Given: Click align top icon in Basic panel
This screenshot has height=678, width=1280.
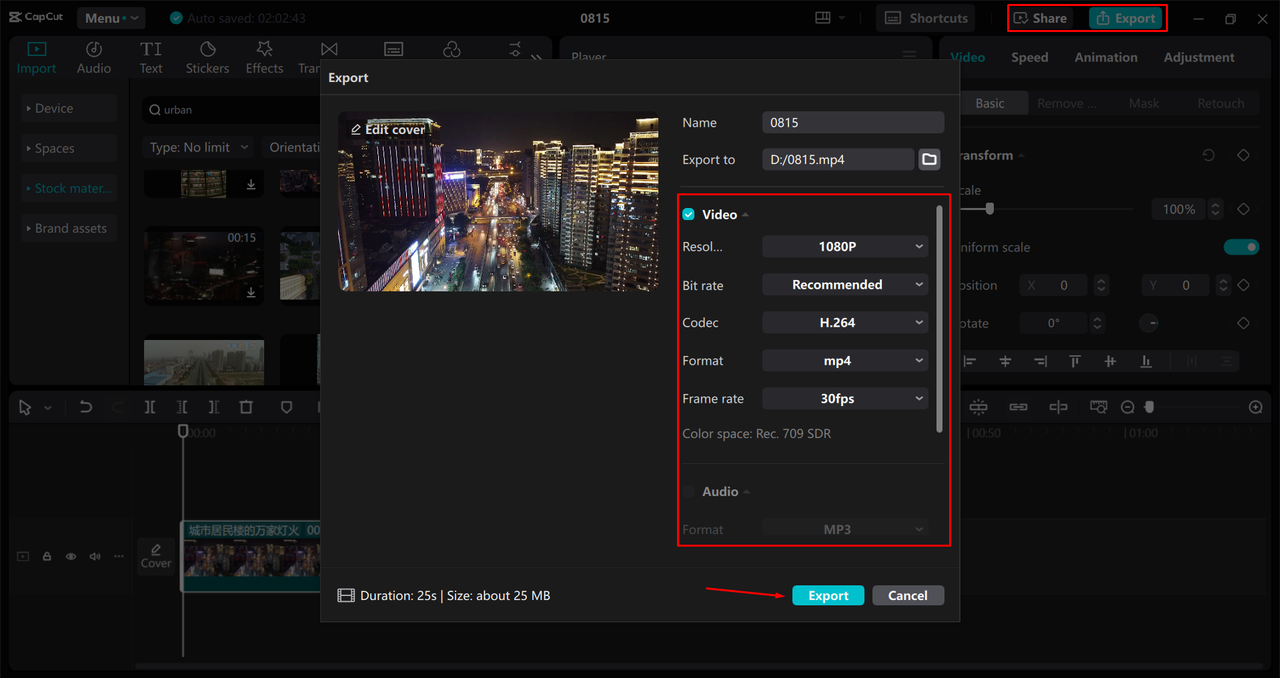Looking at the screenshot, I should [1075, 361].
